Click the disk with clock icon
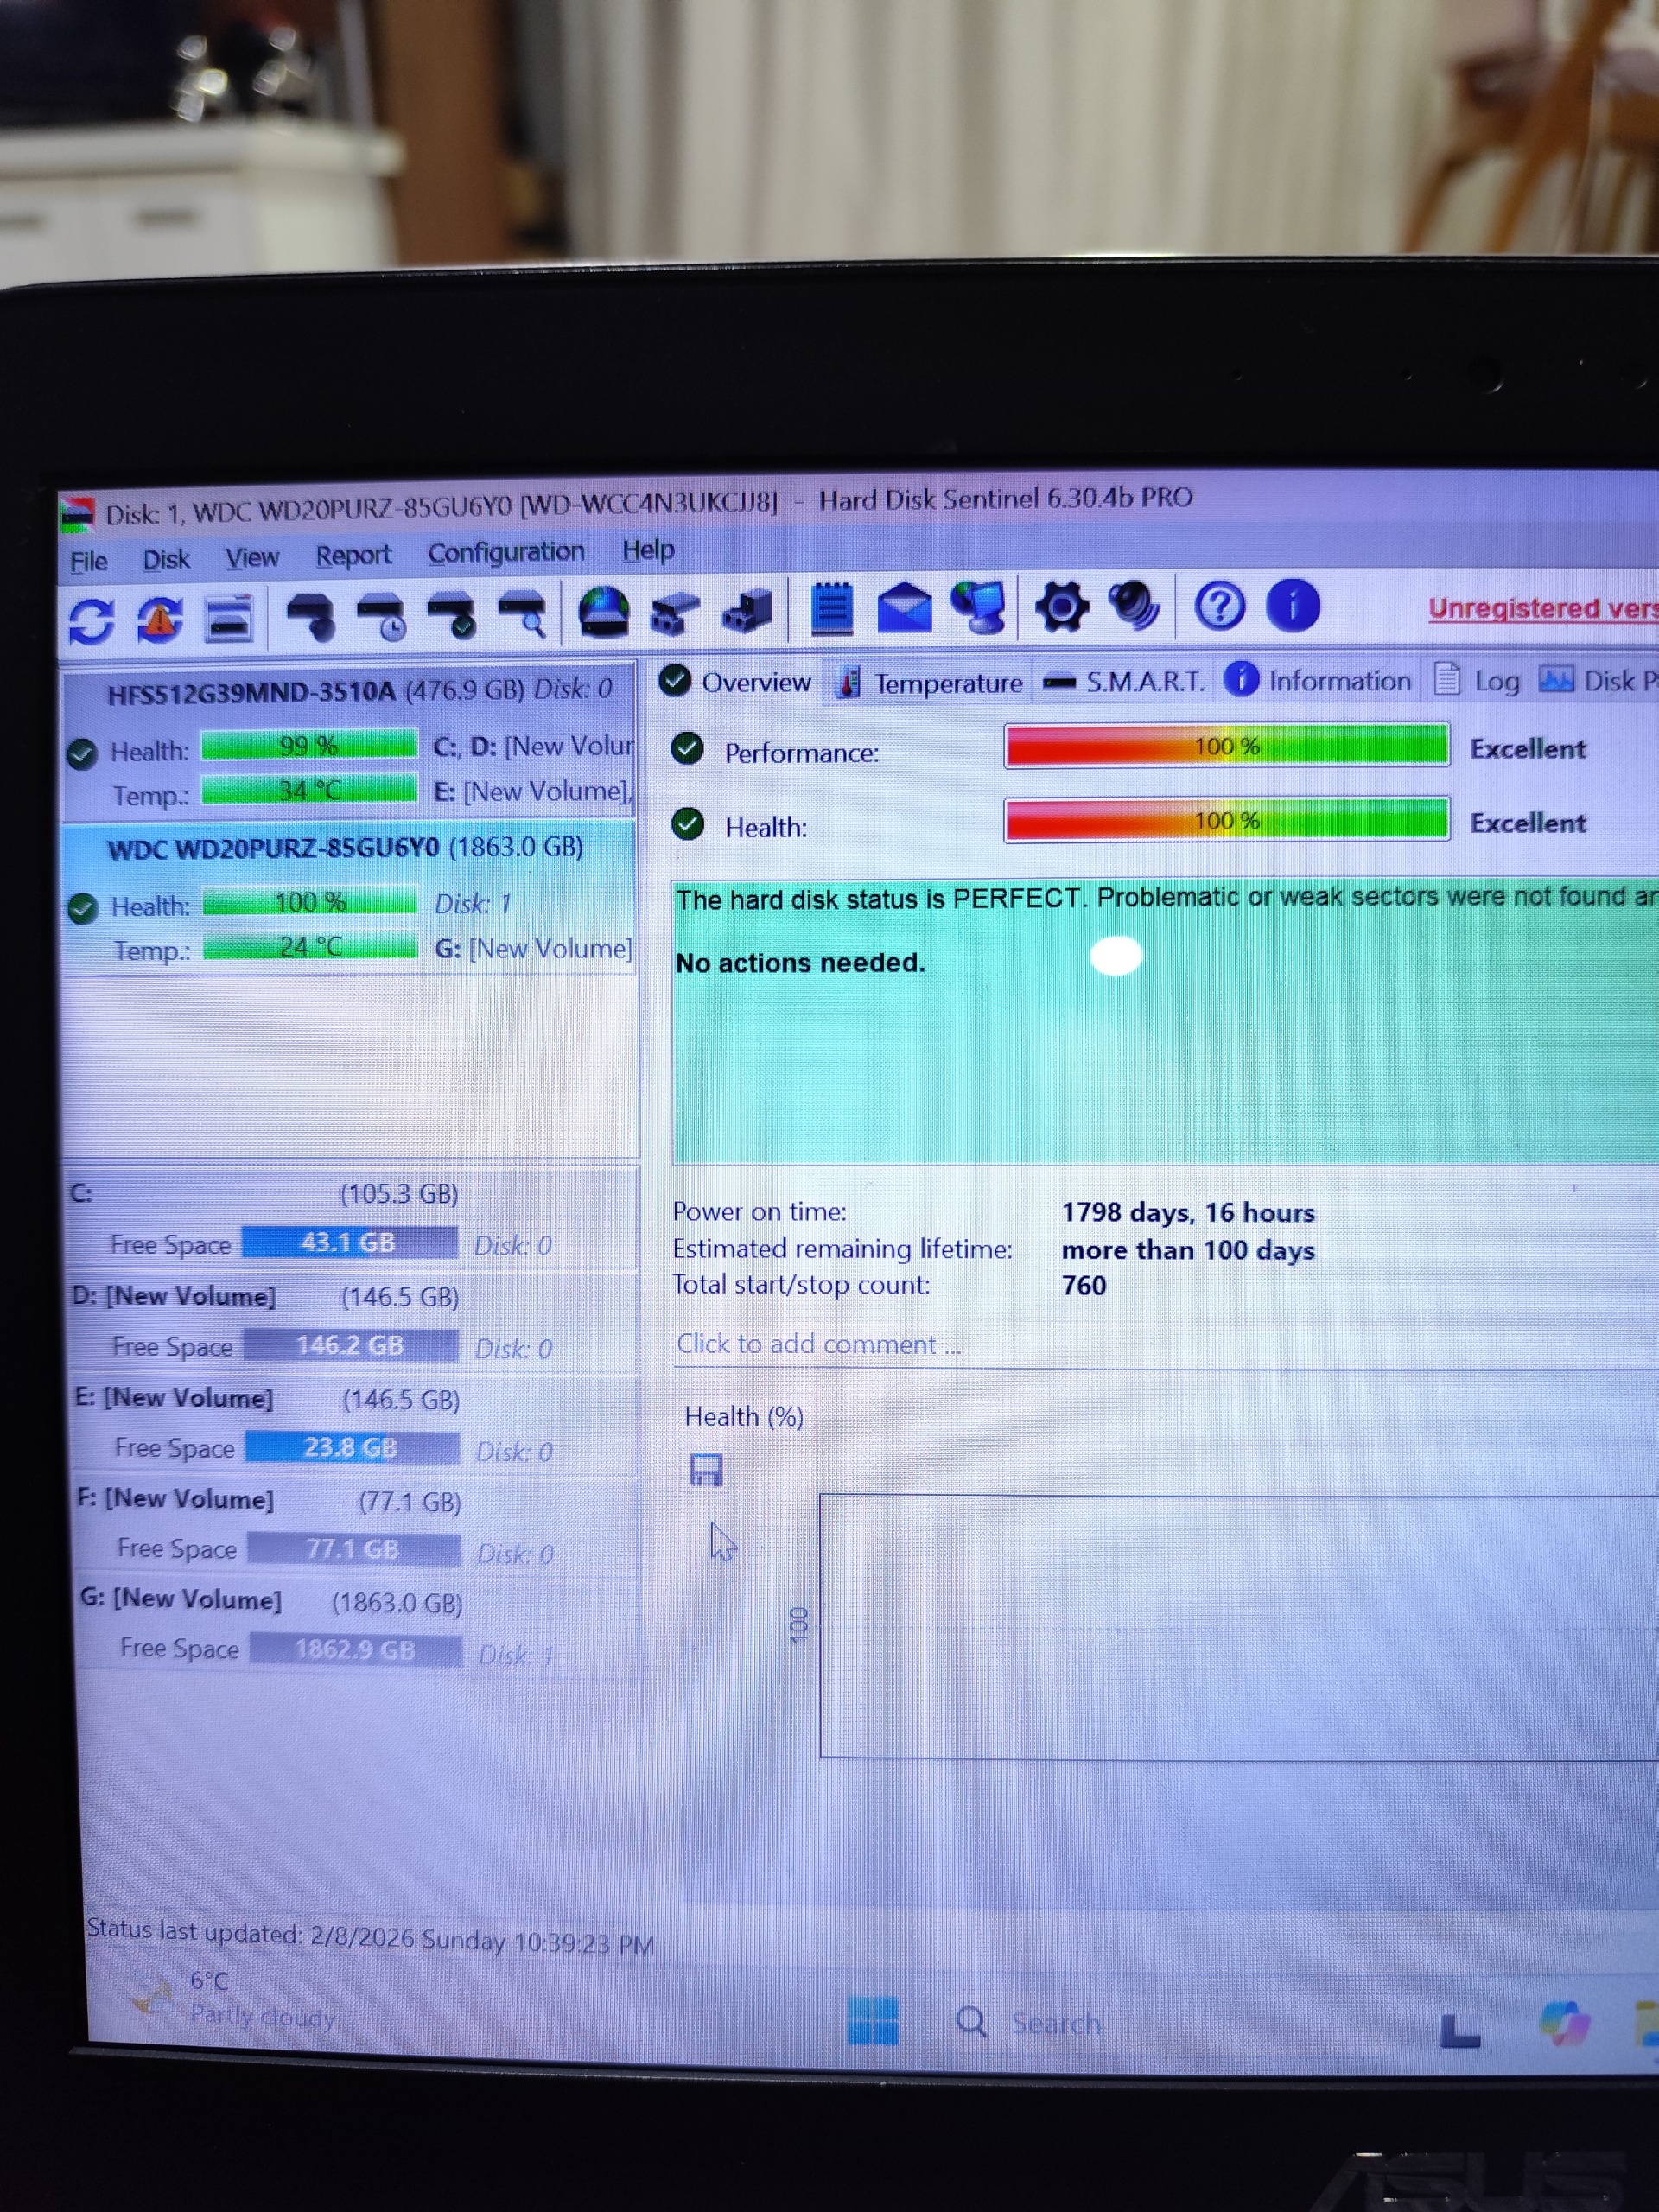1659x2212 pixels. [382, 616]
